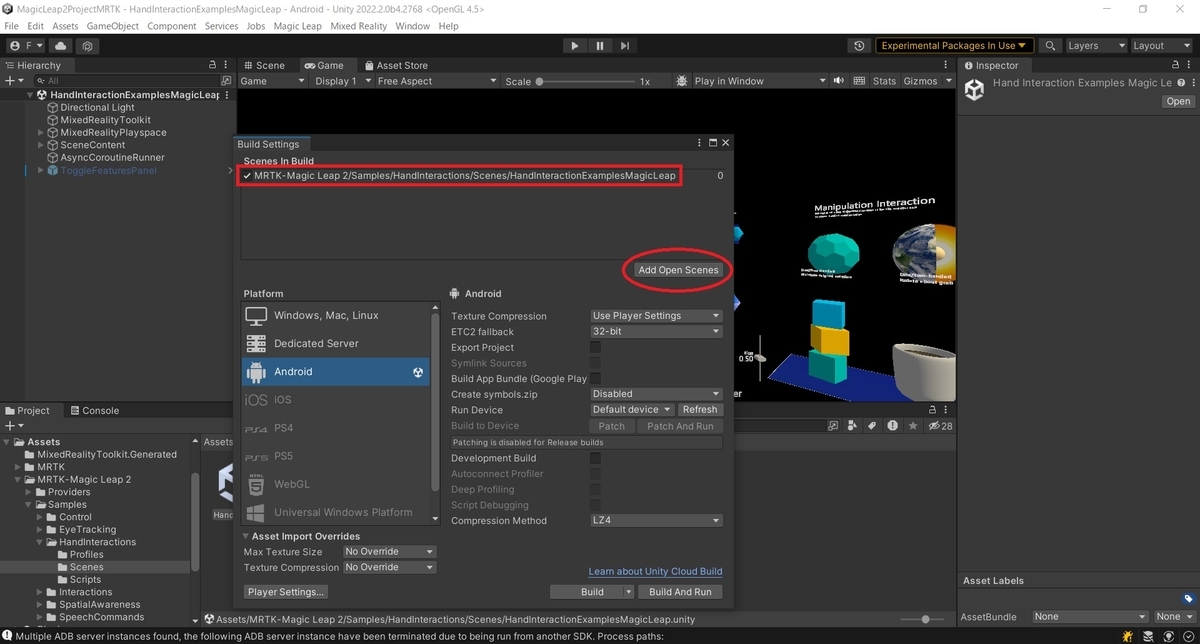The image size is (1200, 644).
Task: Expand the SceneContent object in Hierarchy
Action: coord(41,145)
